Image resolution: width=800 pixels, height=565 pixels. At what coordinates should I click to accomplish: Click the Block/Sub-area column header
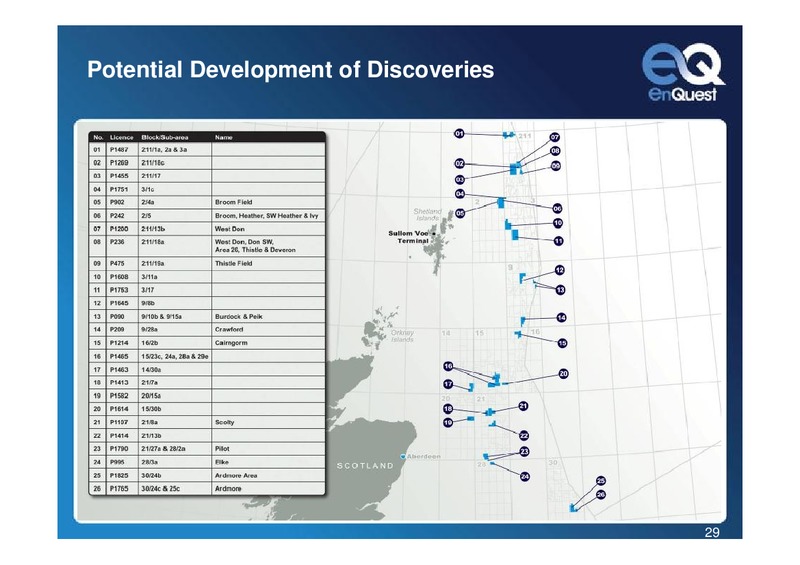tap(165, 137)
